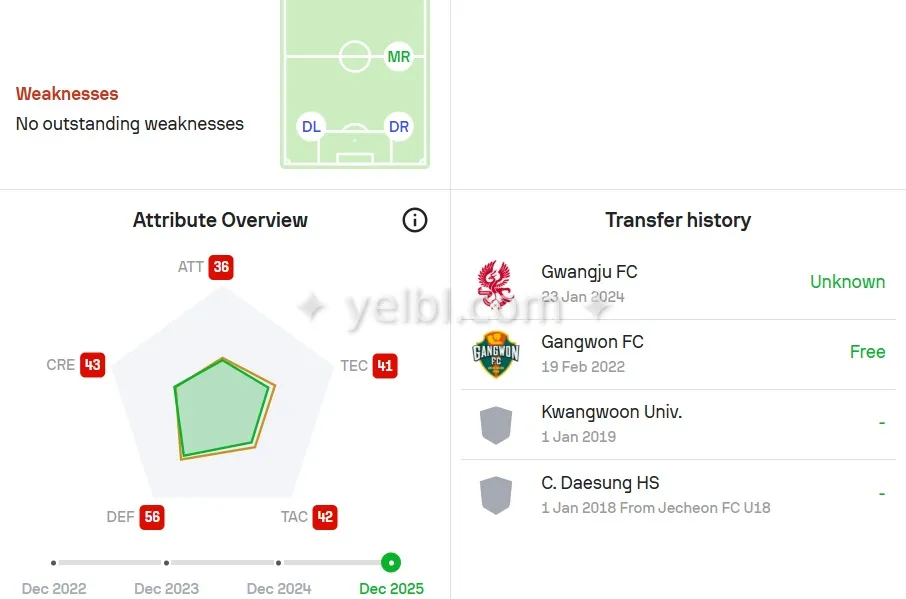Image resolution: width=906 pixels, height=599 pixels.
Task: Select the Dec 2024 timeline point
Action: [x=279, y=563]
